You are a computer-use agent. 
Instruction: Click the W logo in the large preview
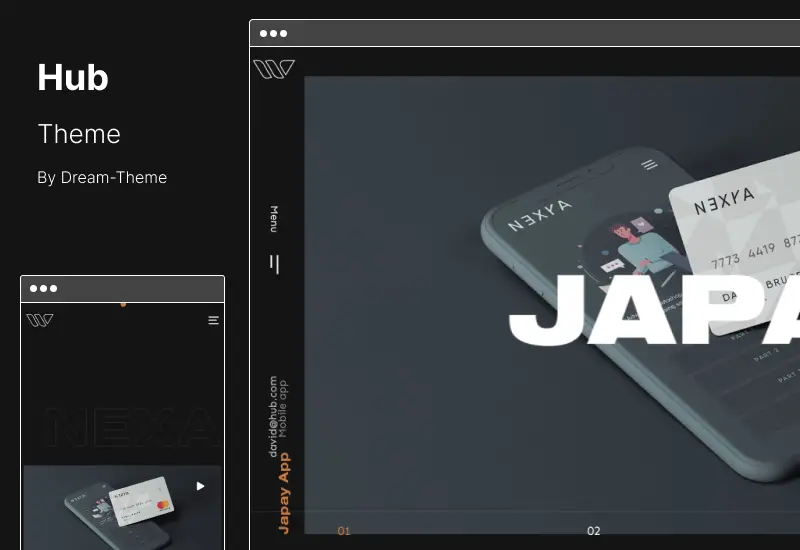(274, 69)
